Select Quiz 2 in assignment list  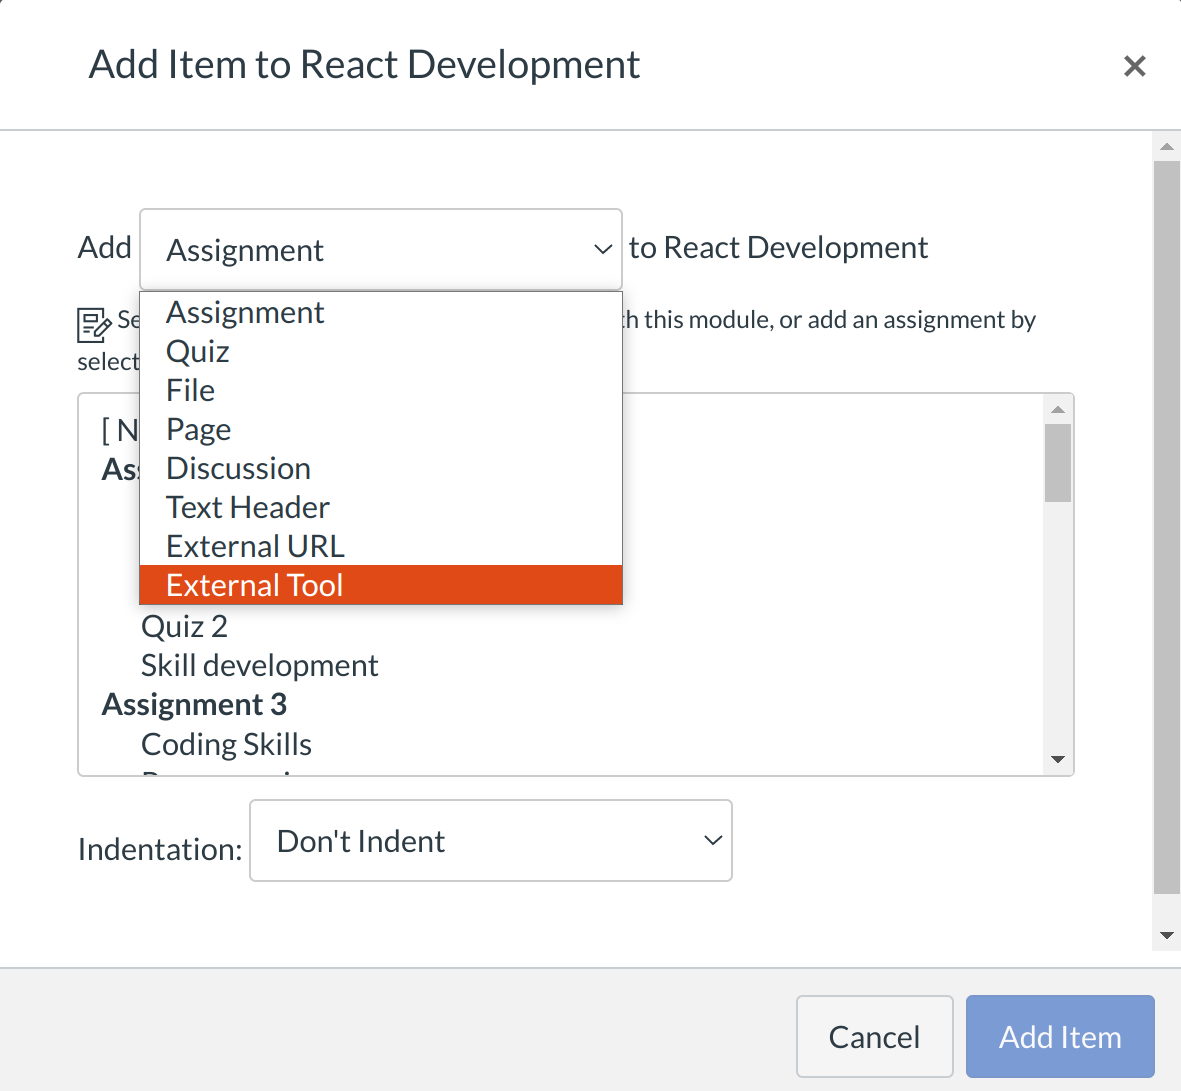[185, 627]
